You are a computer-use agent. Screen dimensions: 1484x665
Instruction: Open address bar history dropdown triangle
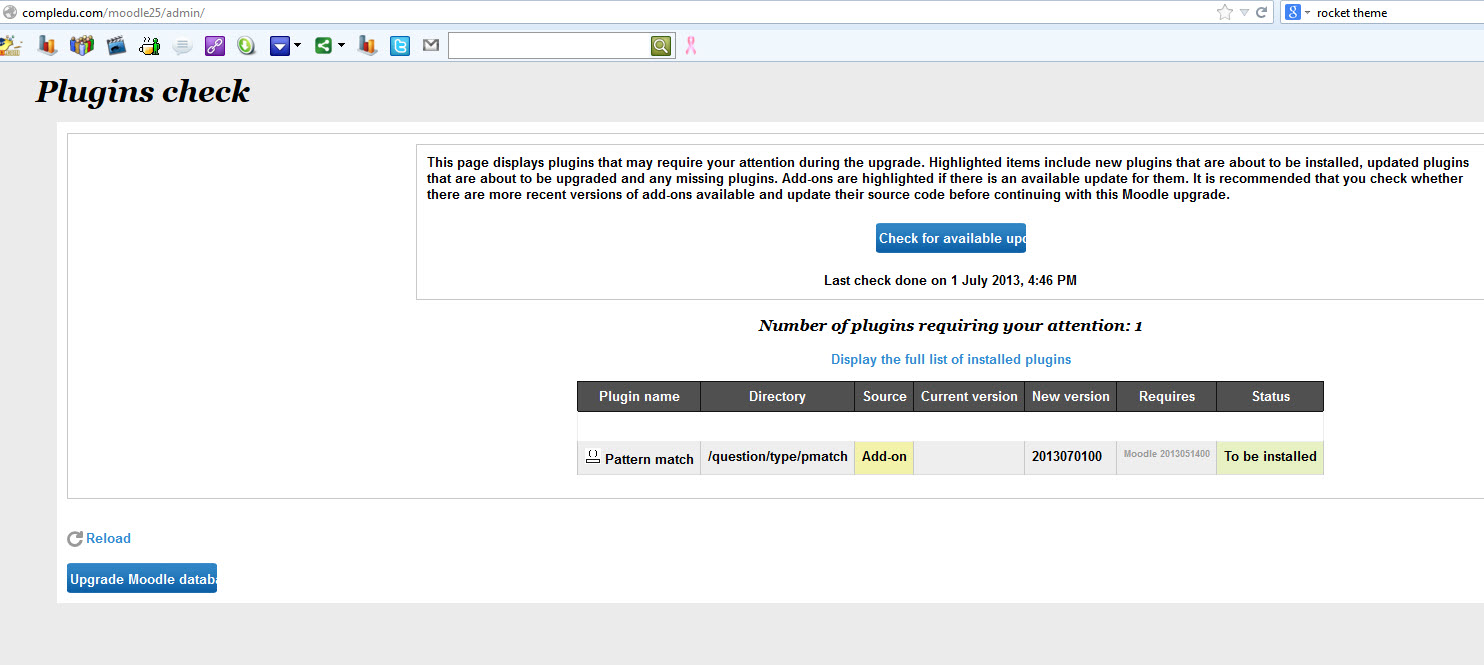[x=1244, y=12]
